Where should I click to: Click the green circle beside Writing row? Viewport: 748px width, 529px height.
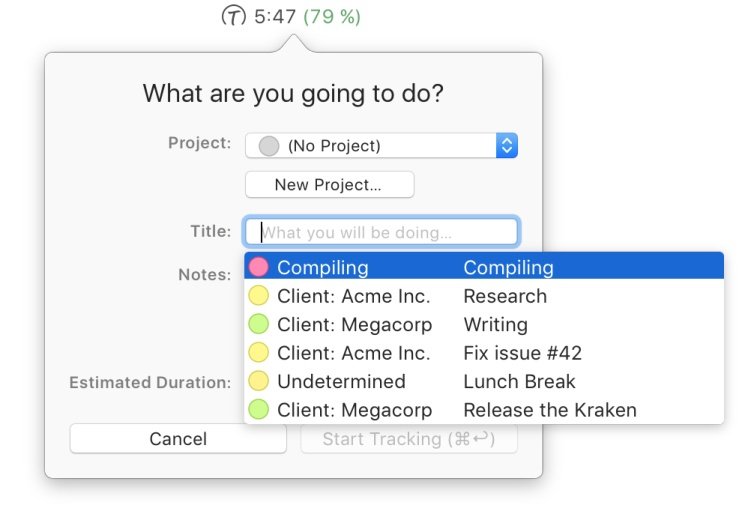coord(259,324)
